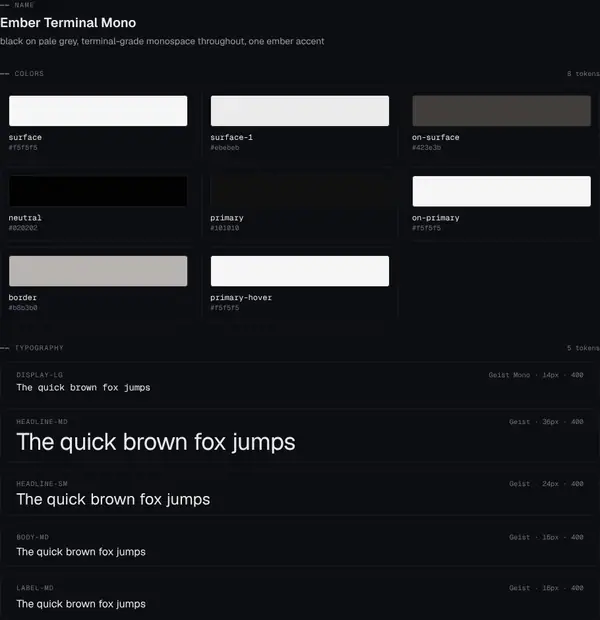Click the #b8b3b0 hex value
The image size is (600, 620).
pos(23,308)
